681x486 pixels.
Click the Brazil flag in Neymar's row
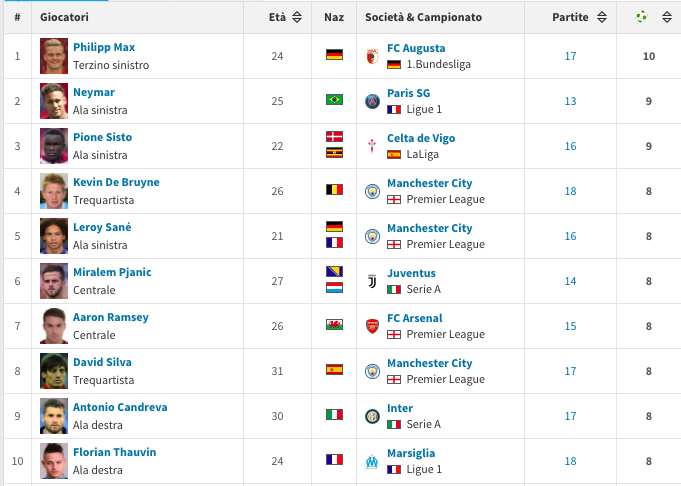(334, 99)
